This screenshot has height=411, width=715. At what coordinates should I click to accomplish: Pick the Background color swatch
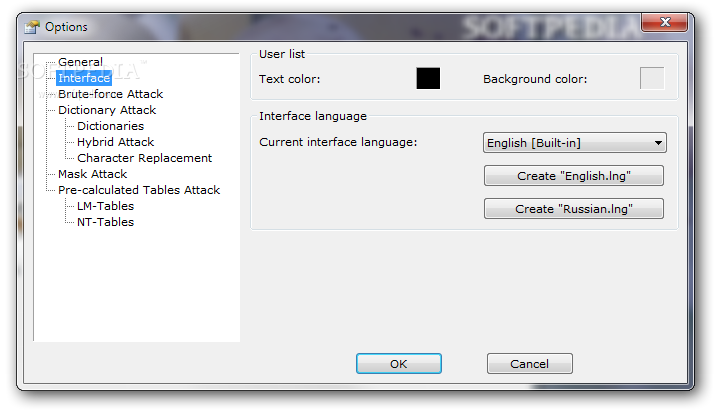coord(652,78)
